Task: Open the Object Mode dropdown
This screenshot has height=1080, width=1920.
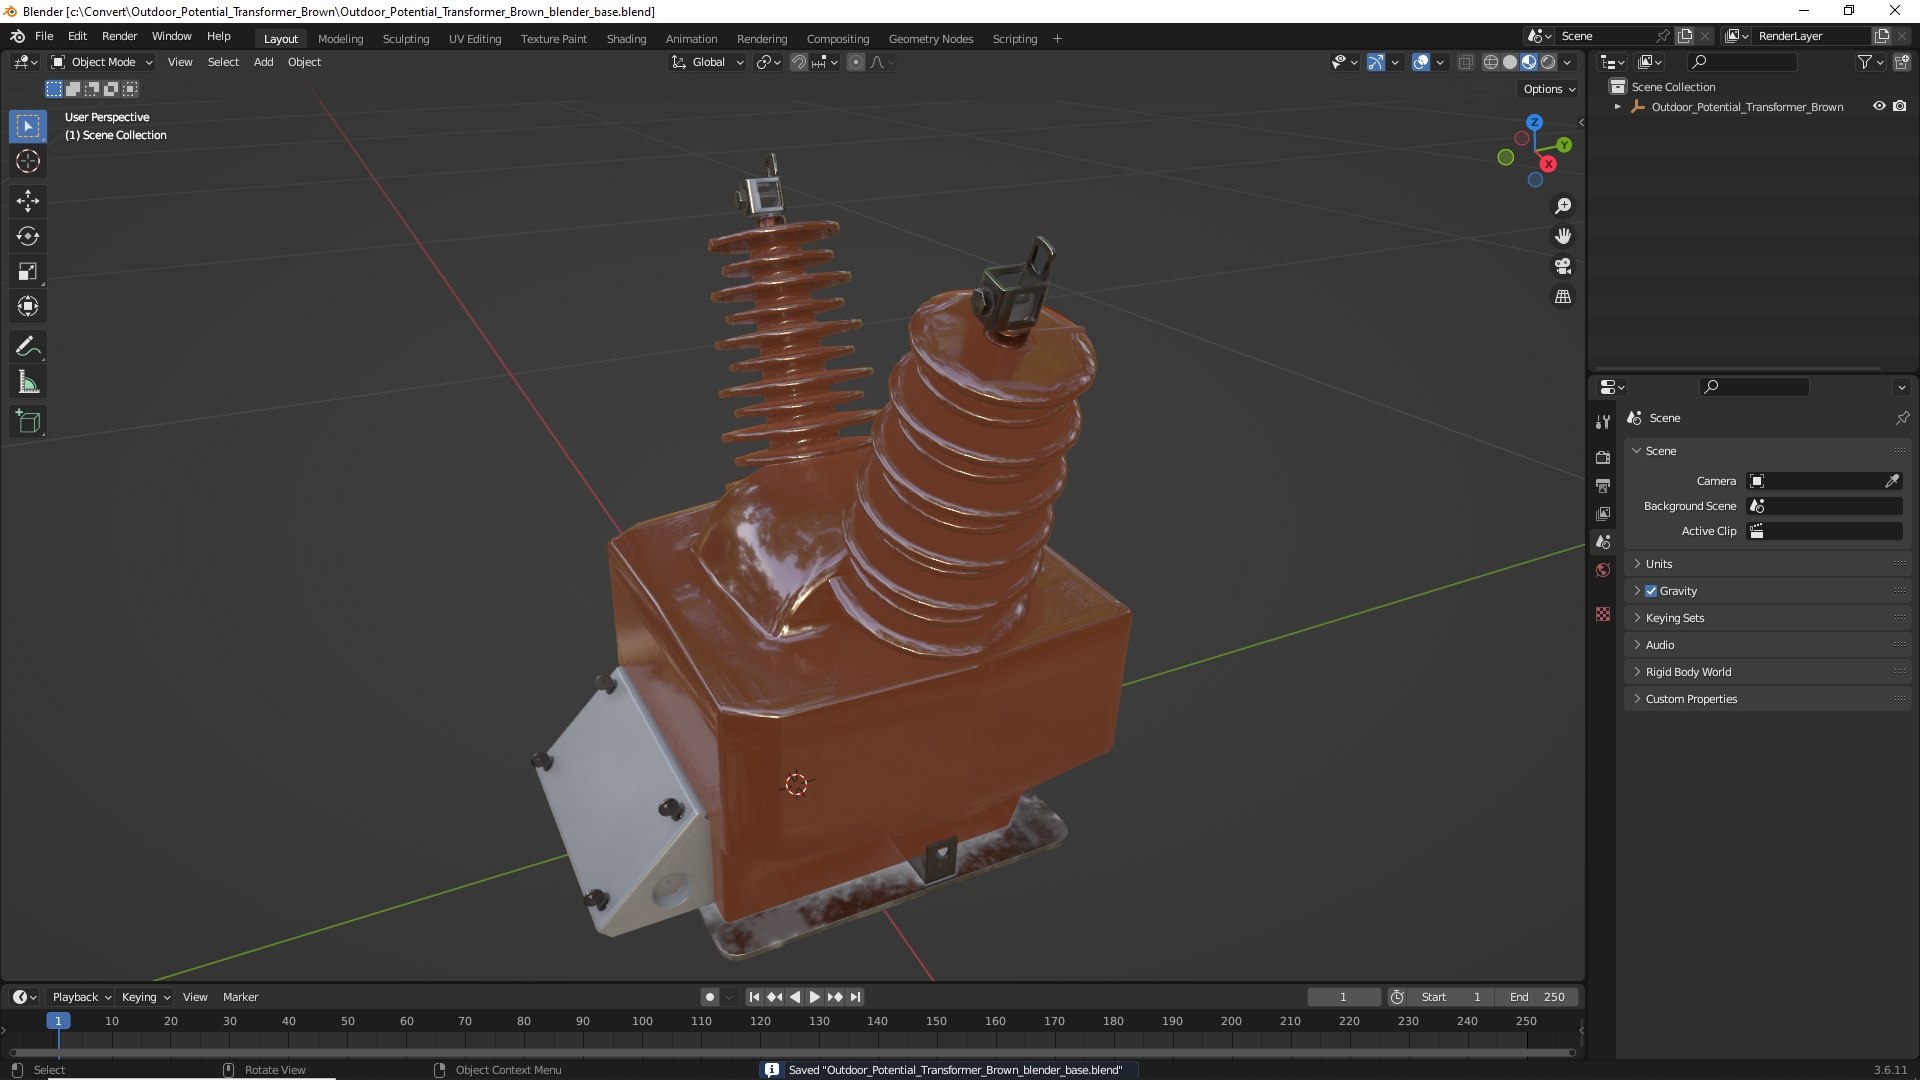Action: tap(102, 62)
